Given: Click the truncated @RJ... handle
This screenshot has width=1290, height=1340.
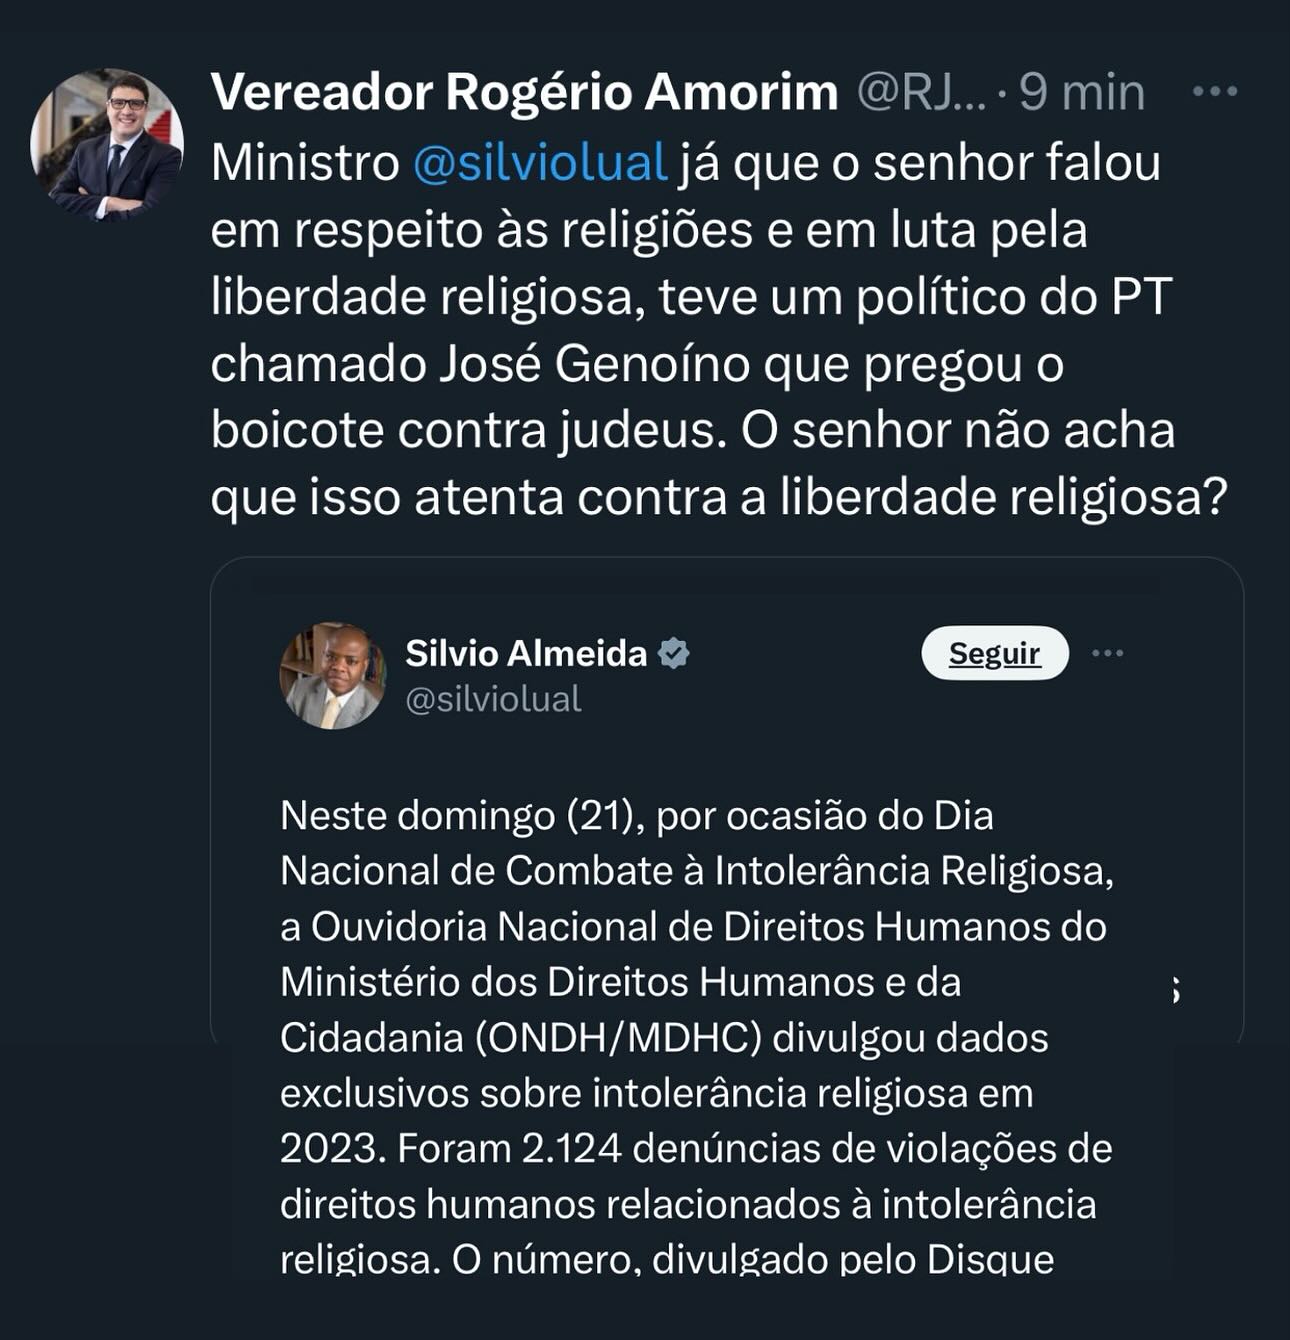Looking at the screenshot, I should coord(921,93).
